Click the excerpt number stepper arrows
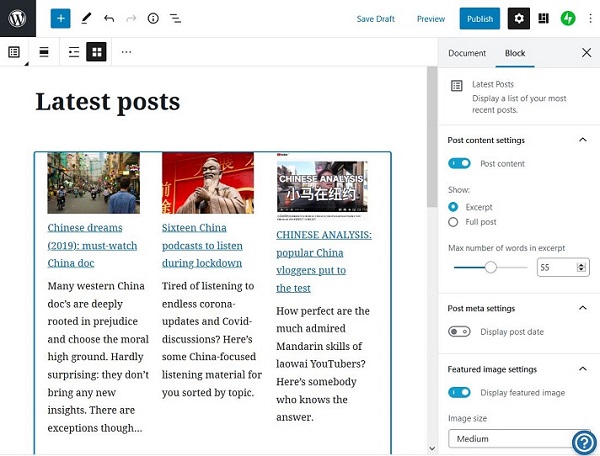 pyautogui.click(x=581, y=267)
